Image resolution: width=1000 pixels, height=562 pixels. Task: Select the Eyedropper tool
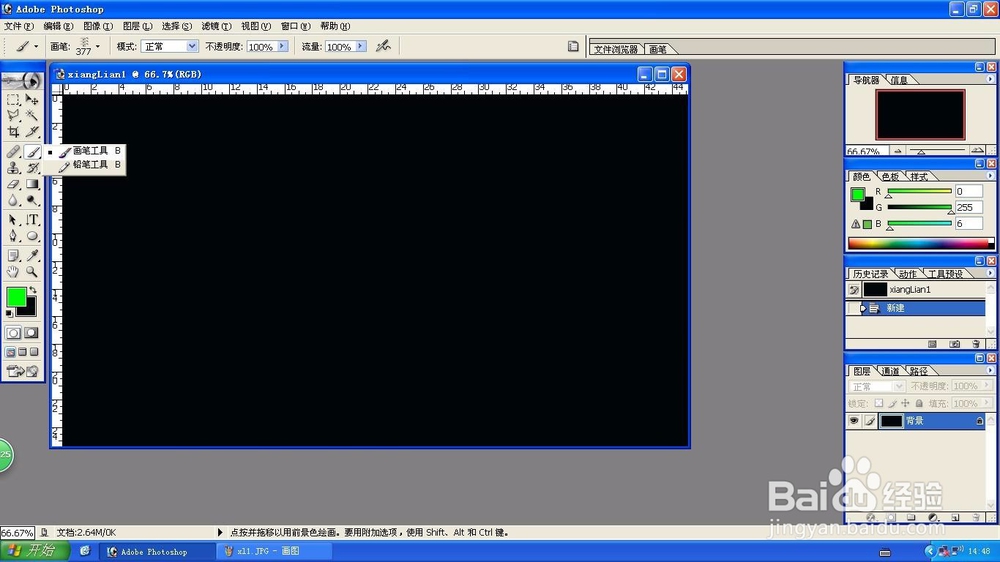click(x=32, y=255)
